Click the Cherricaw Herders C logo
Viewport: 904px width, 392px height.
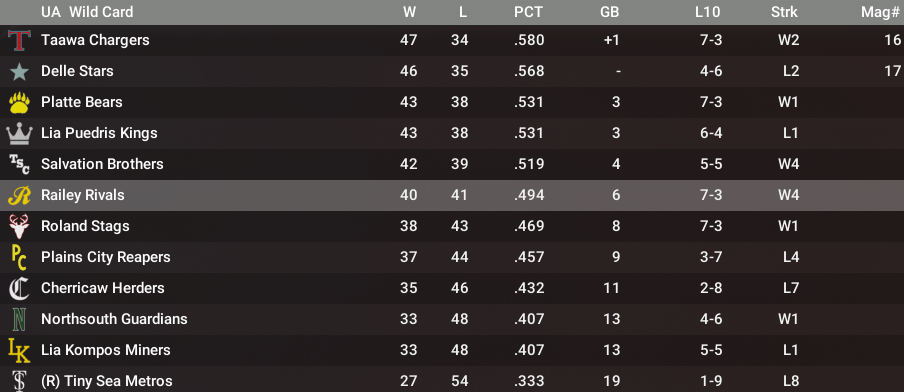pos(19,289)
